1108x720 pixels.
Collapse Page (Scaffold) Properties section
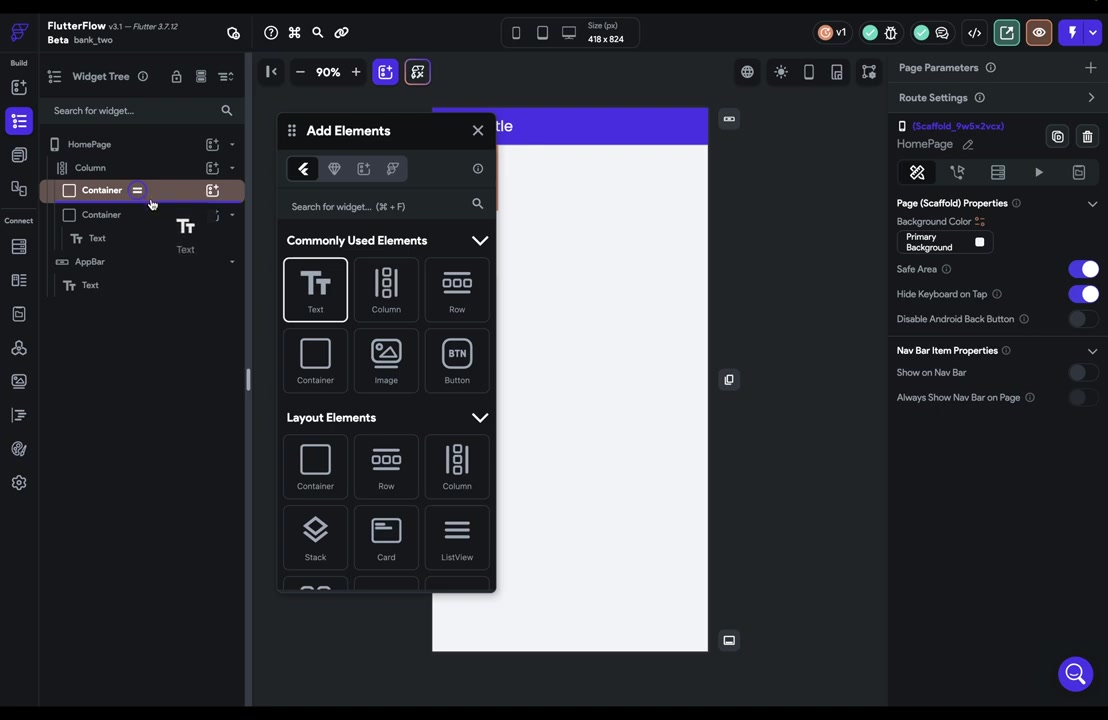(1092, 203)
